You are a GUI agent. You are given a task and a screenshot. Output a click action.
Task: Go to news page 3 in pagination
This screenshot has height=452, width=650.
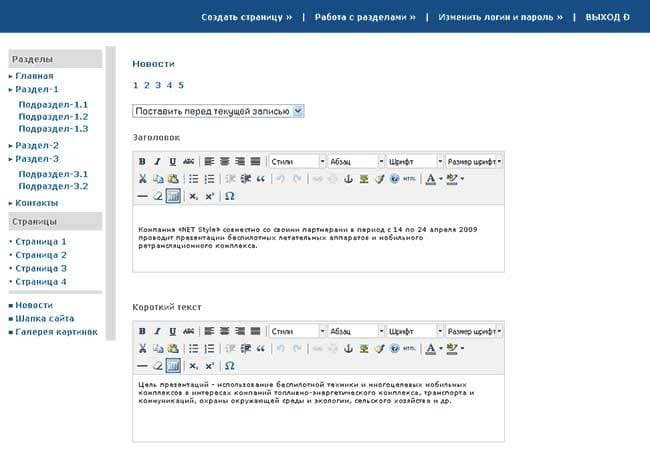coord(158,85)
